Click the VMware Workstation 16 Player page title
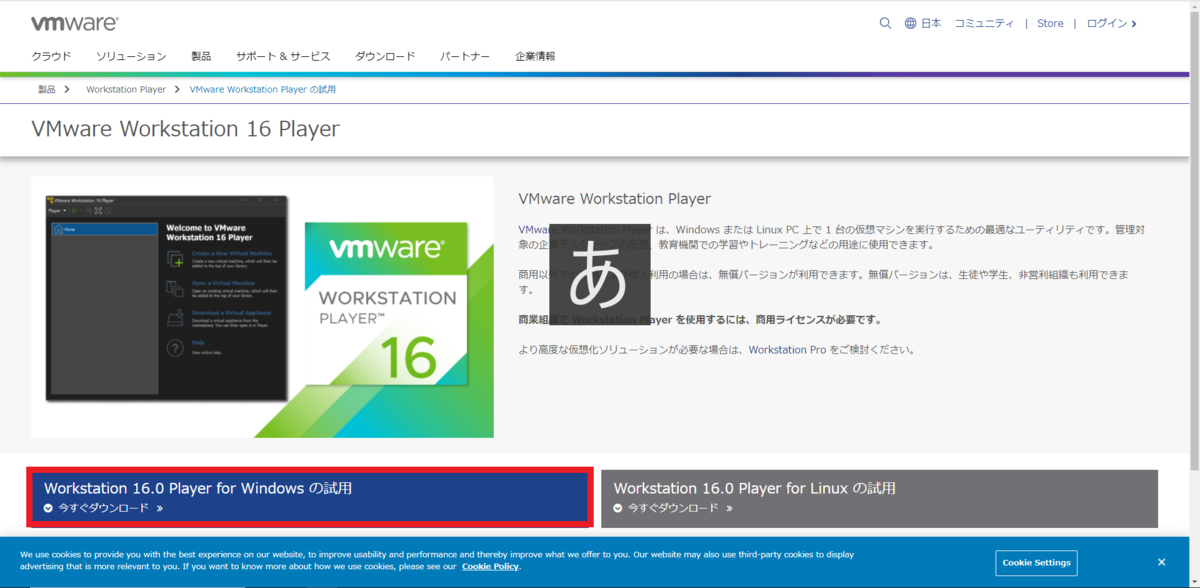The width and height of the screenshot is (1200, 588). pos(185,129)
